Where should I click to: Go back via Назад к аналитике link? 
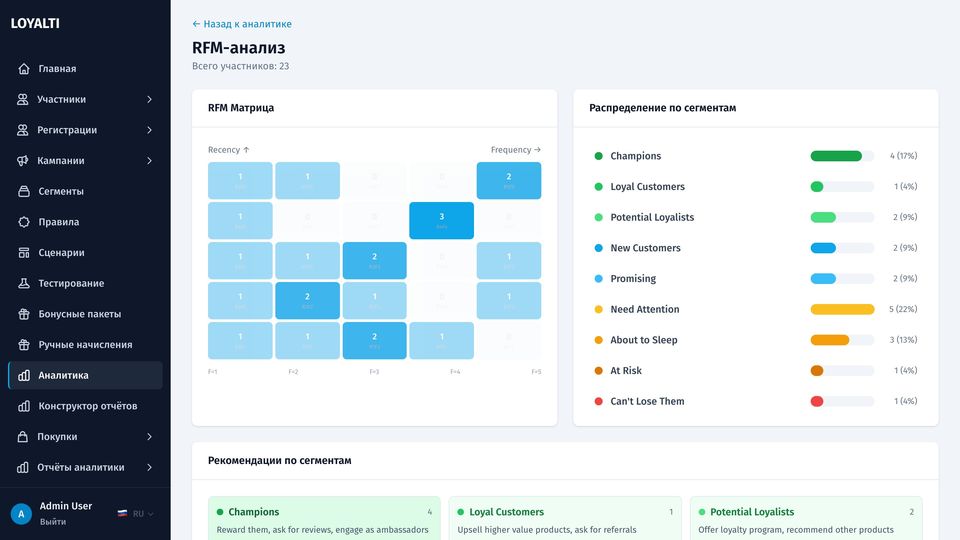tap(242, 24)
